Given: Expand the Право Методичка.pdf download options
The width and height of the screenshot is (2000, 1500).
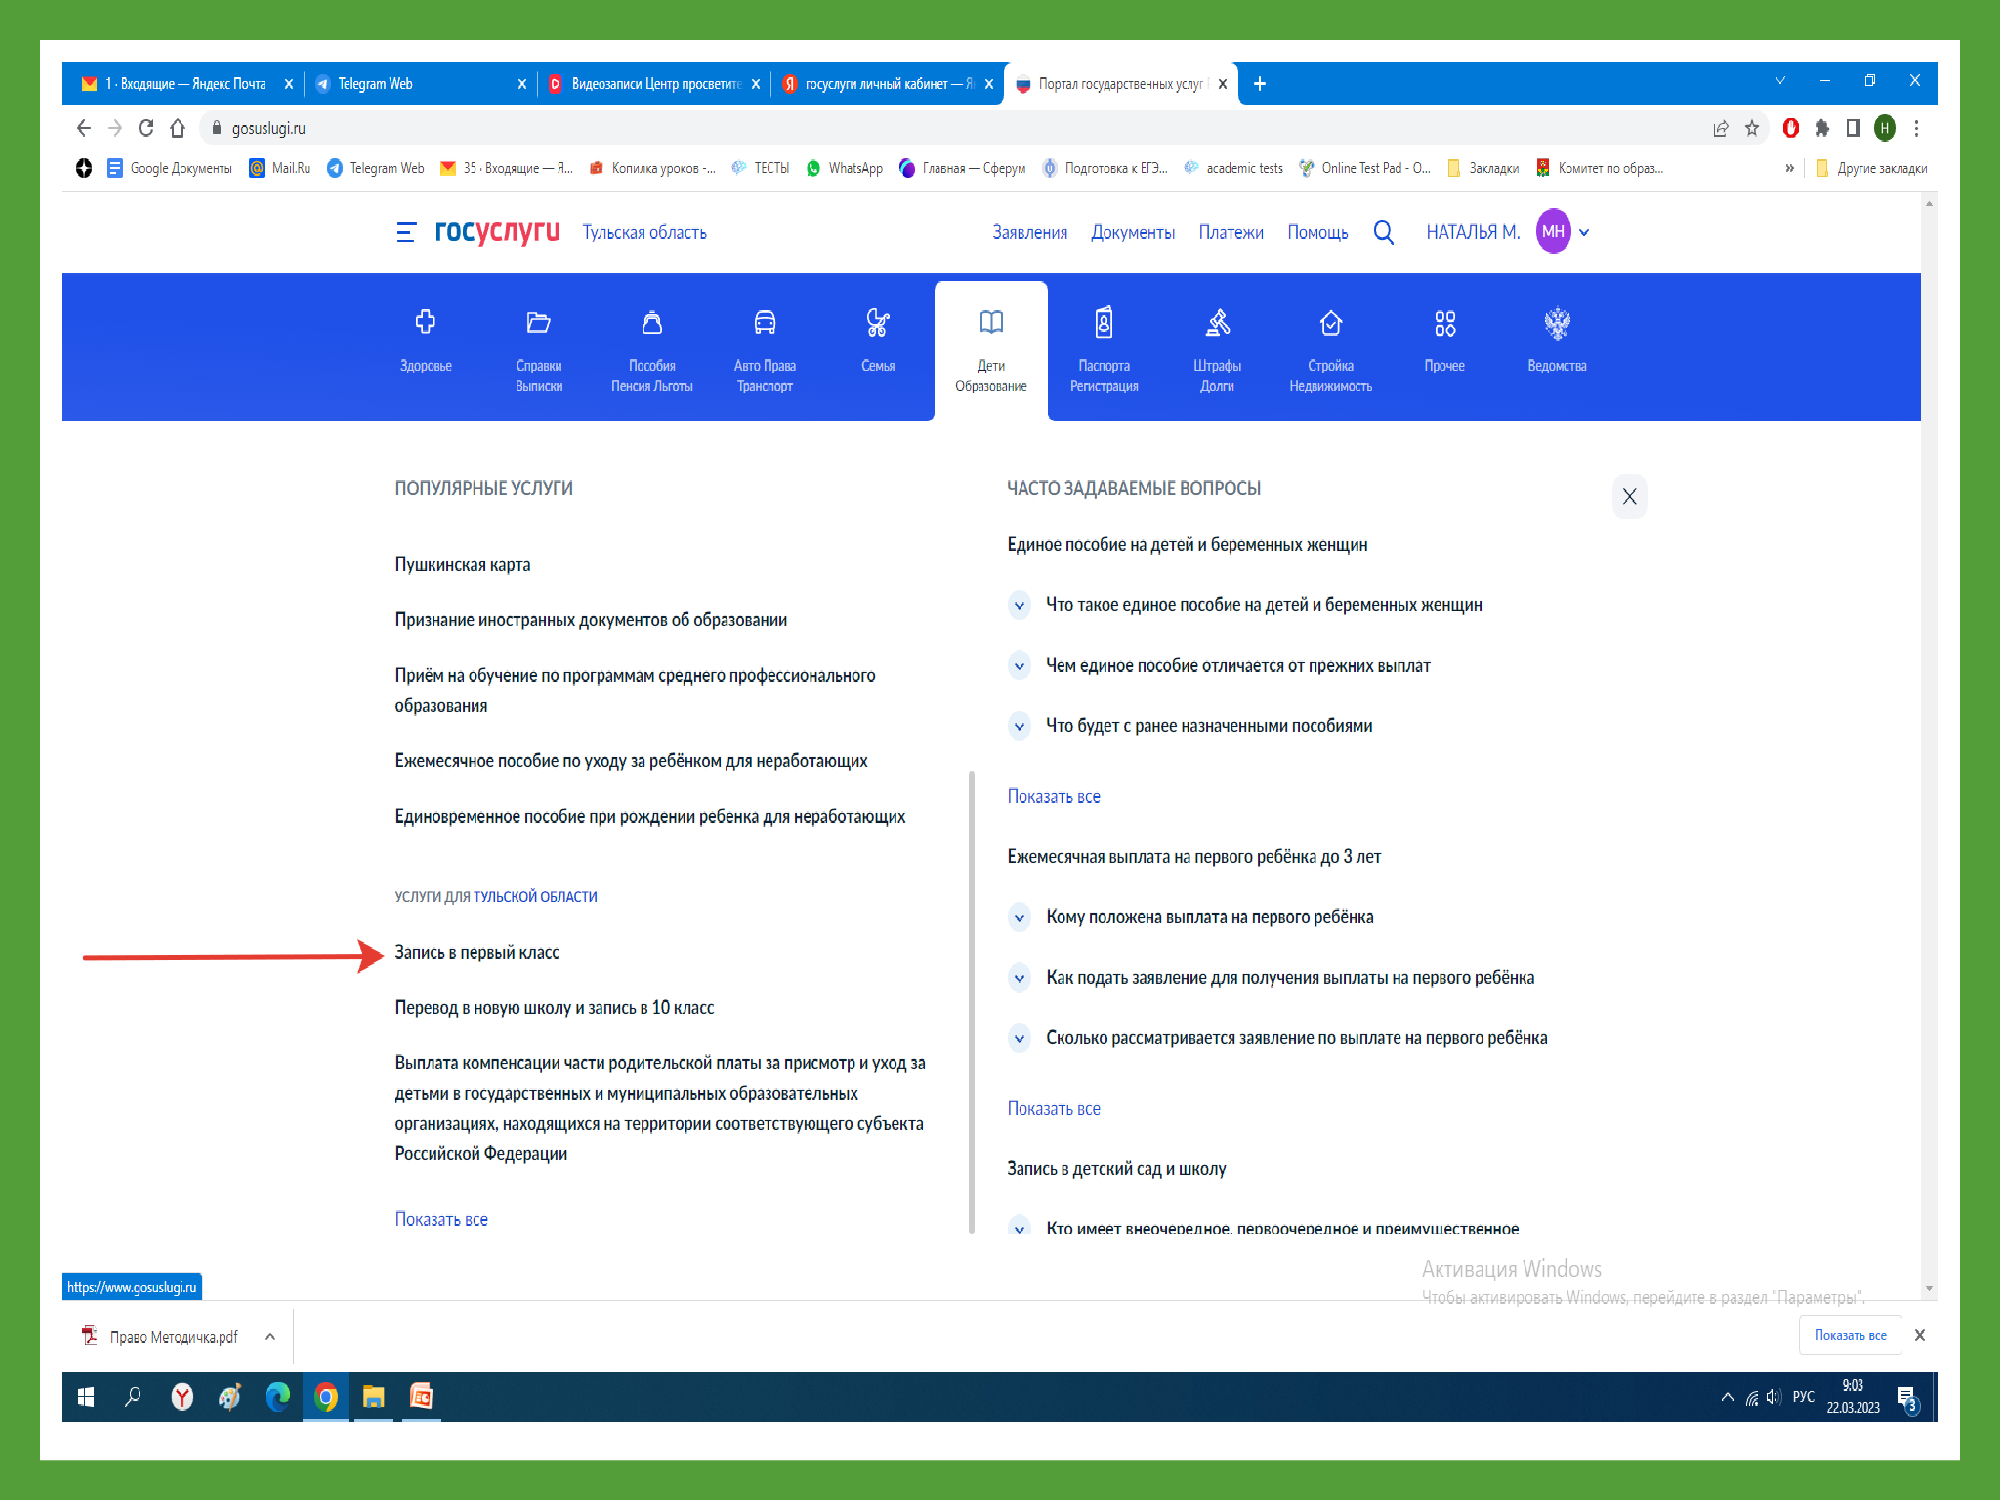Looking at the screenshot, I should 270,1337.
